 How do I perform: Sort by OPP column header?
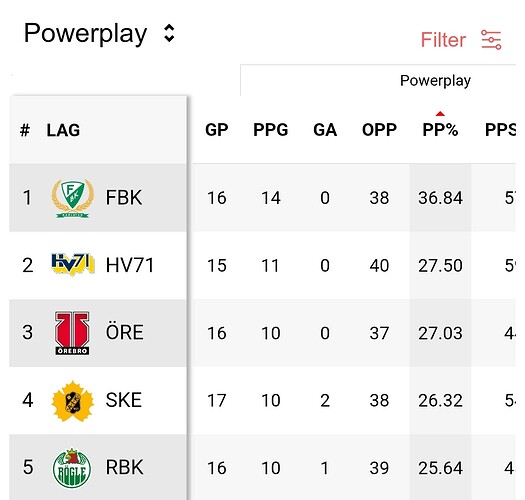click(x=379, y=130)
